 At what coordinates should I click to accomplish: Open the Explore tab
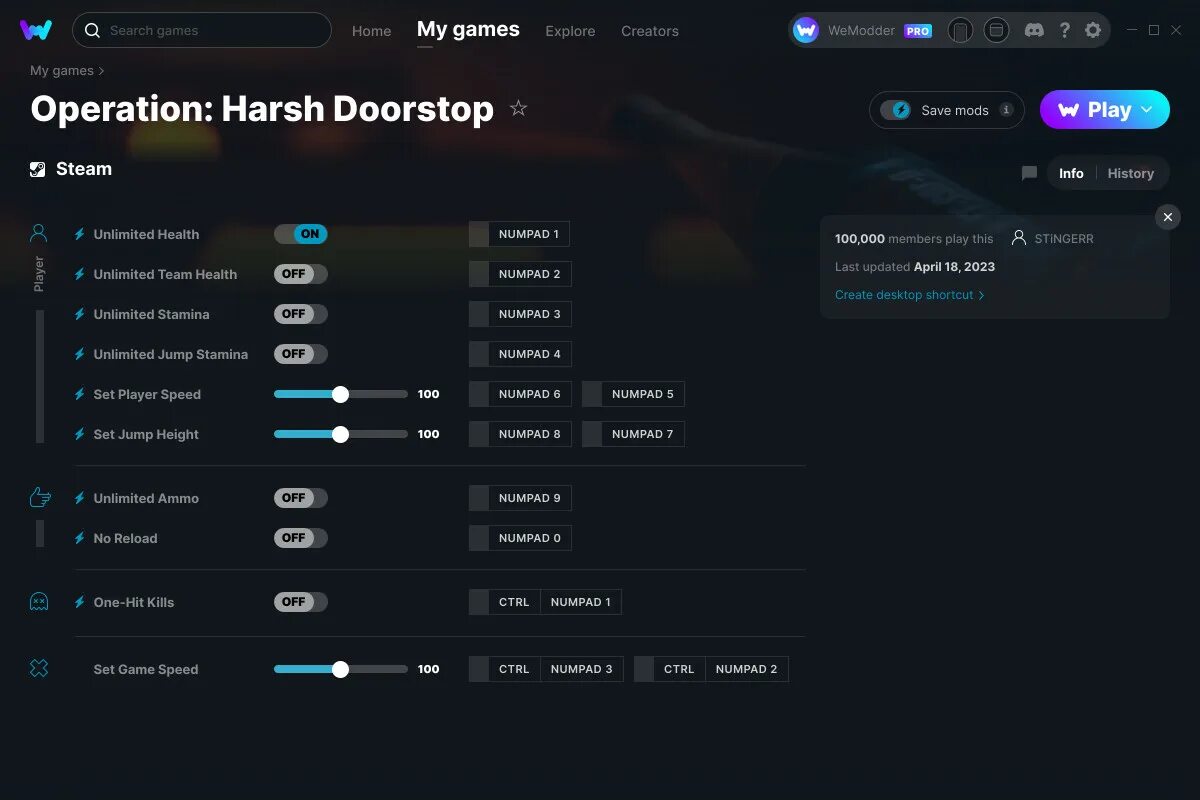click(x=570, y=31)
